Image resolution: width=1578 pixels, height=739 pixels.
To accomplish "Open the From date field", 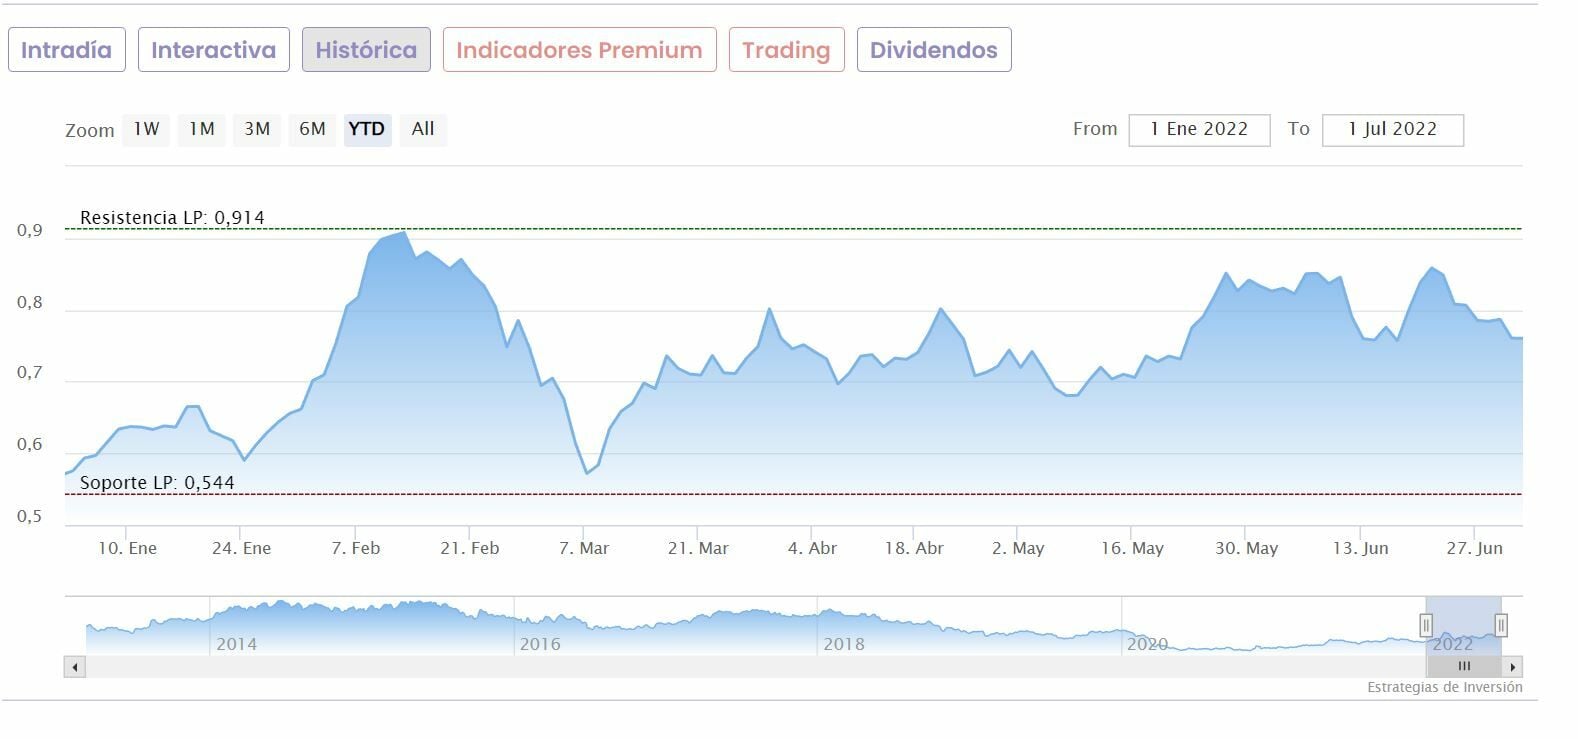I will click(1199, 130).
